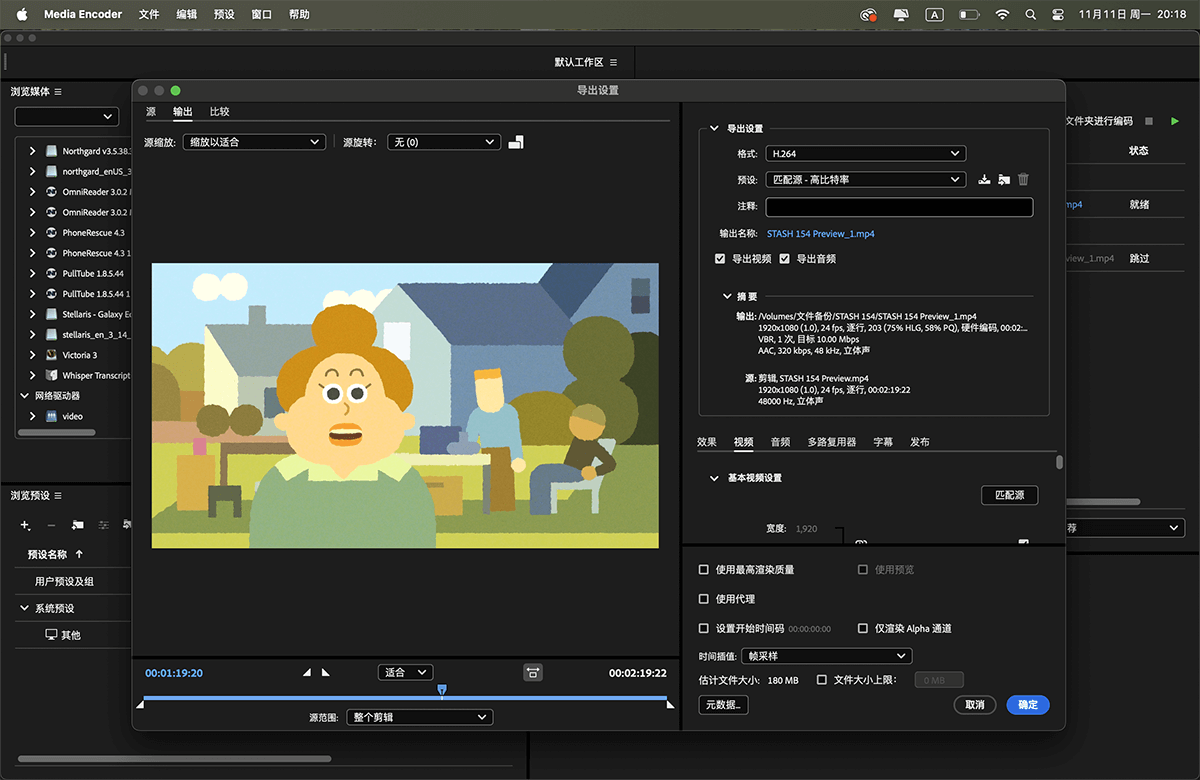The image size is (1200, 780).
Task: Click the import preset icon
Action: [1004, 180]
